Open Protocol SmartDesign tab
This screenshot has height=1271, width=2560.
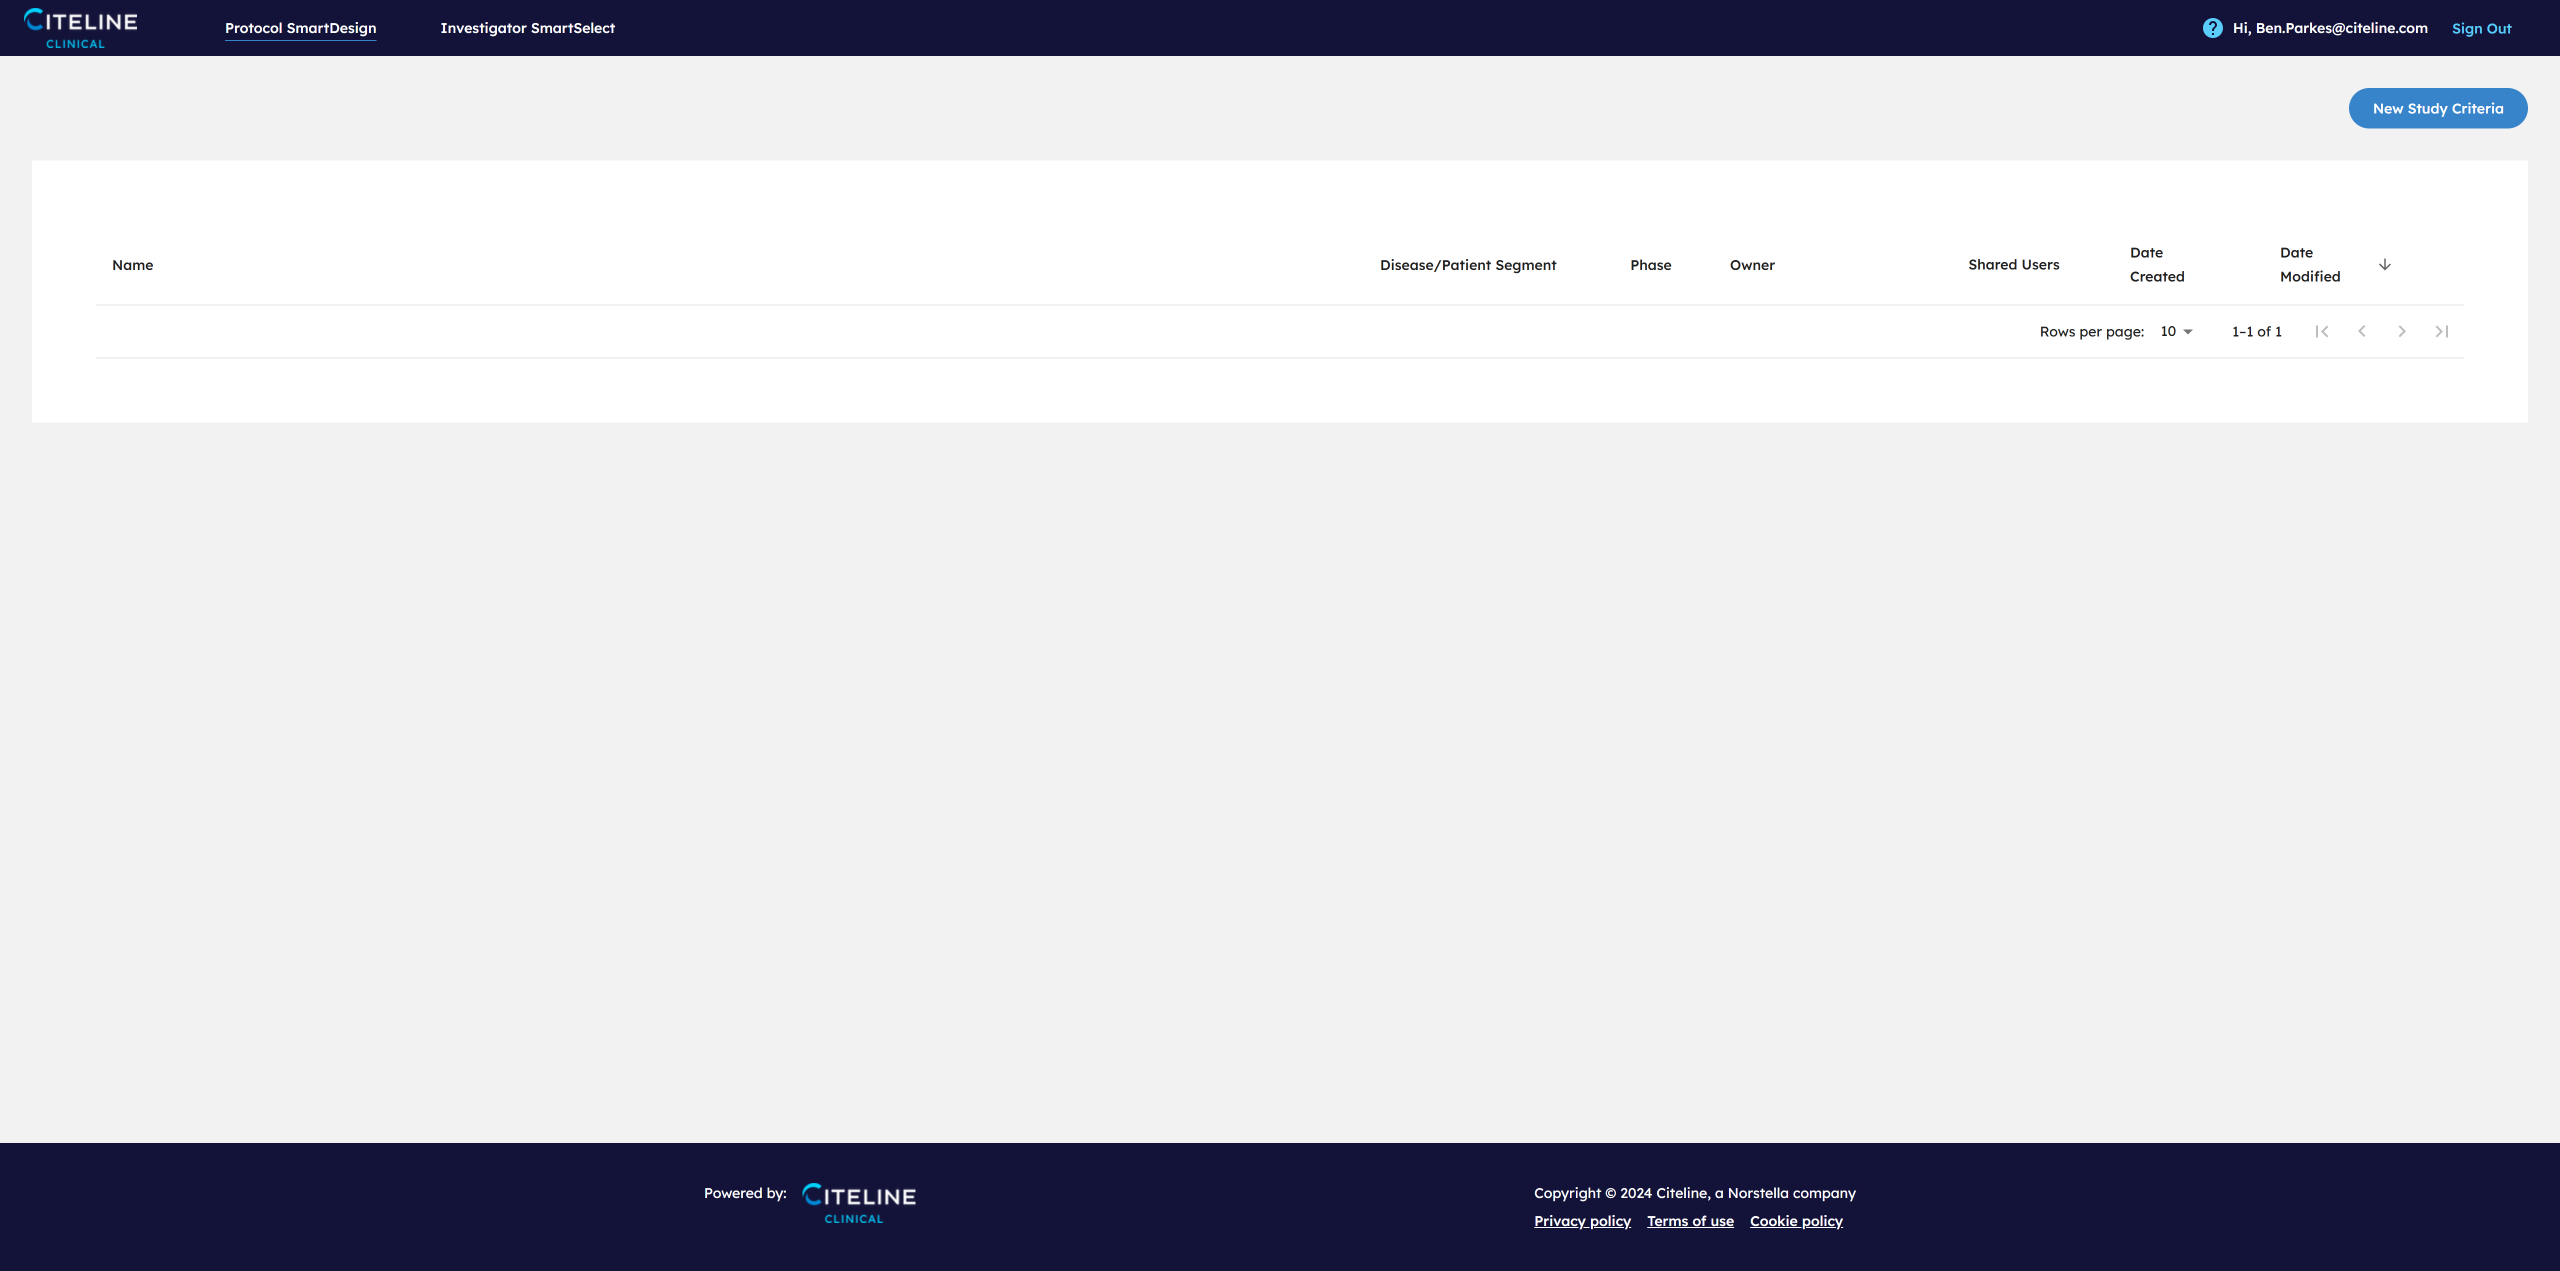[x=300, y=28]
